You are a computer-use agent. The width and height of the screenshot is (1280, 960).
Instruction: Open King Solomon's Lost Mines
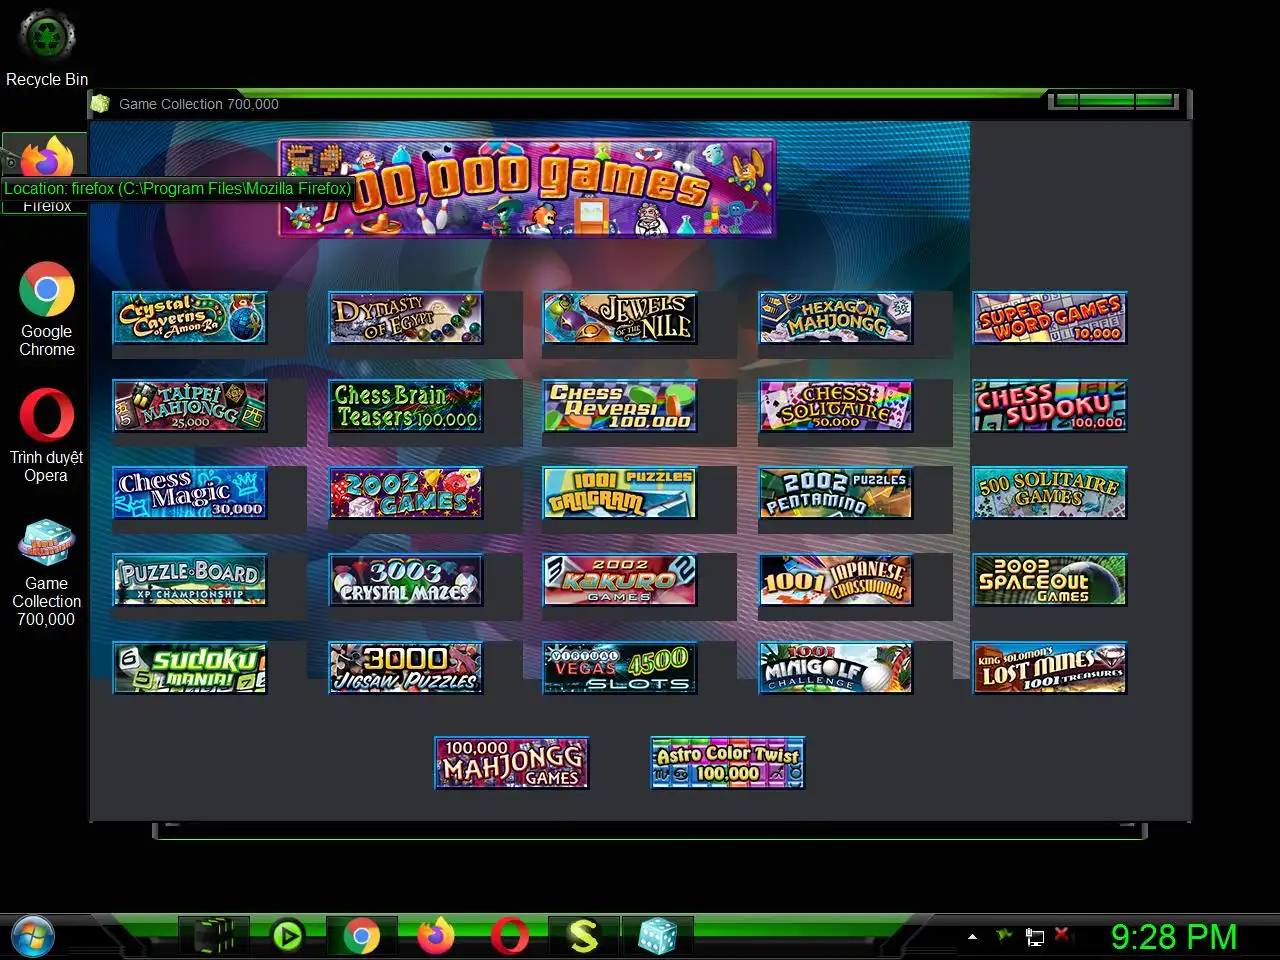[x=1050, y=668]
